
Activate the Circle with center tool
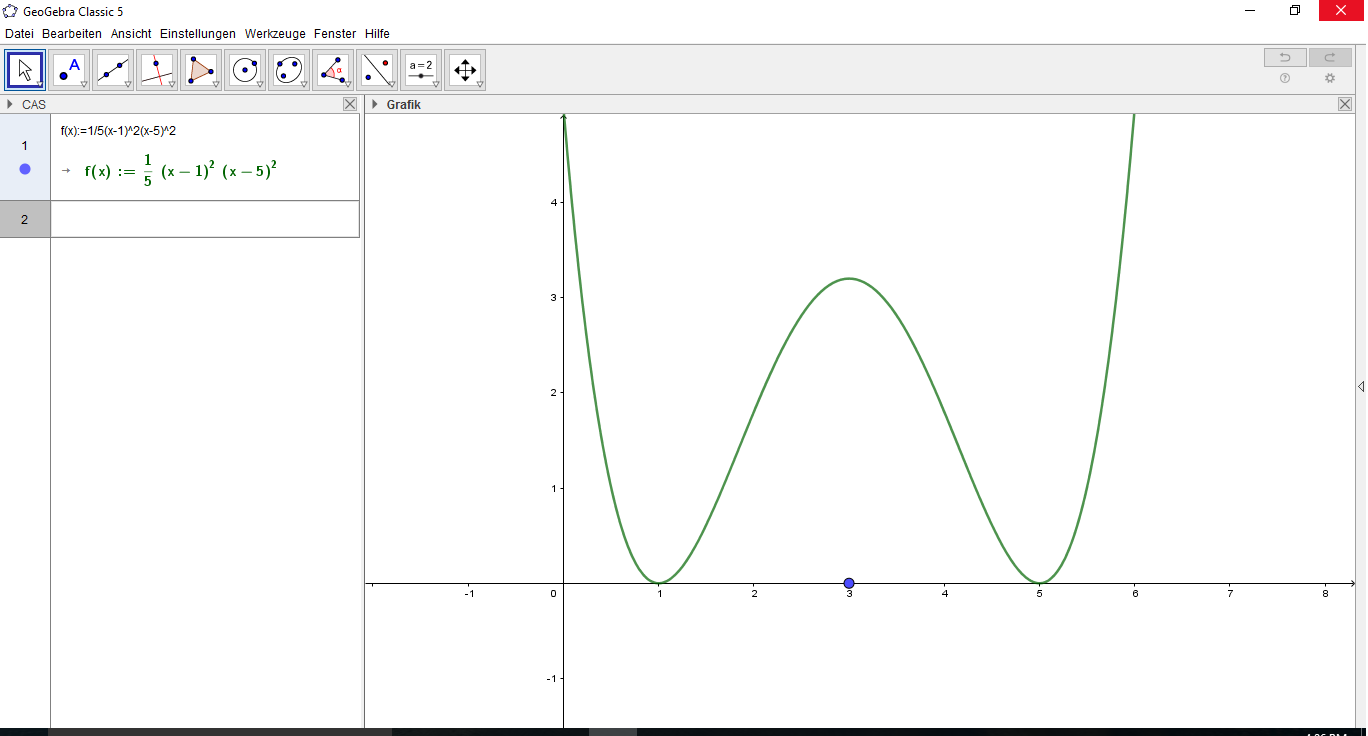245,70
